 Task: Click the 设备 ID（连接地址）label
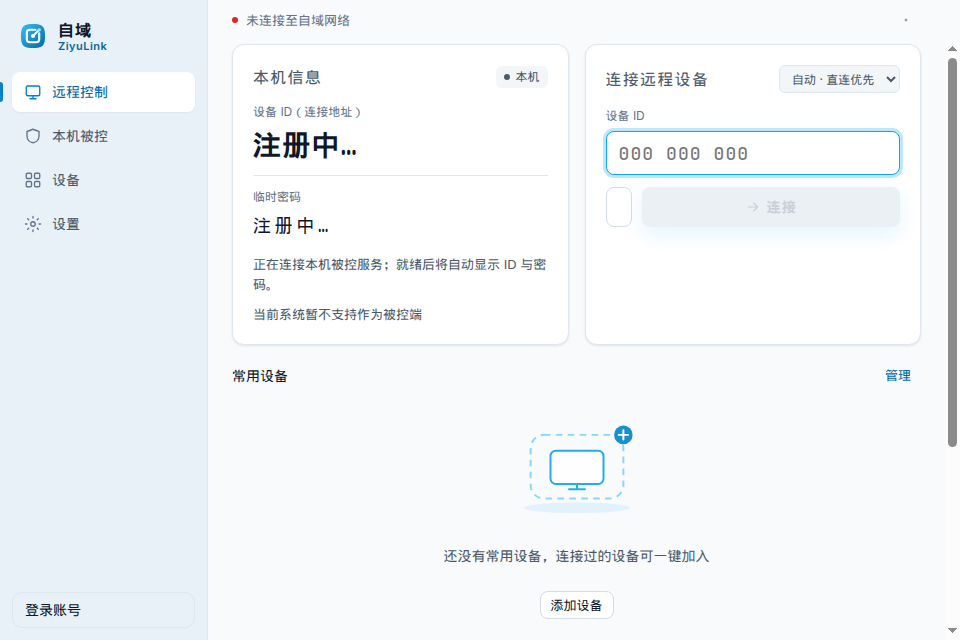click(307, 112)
